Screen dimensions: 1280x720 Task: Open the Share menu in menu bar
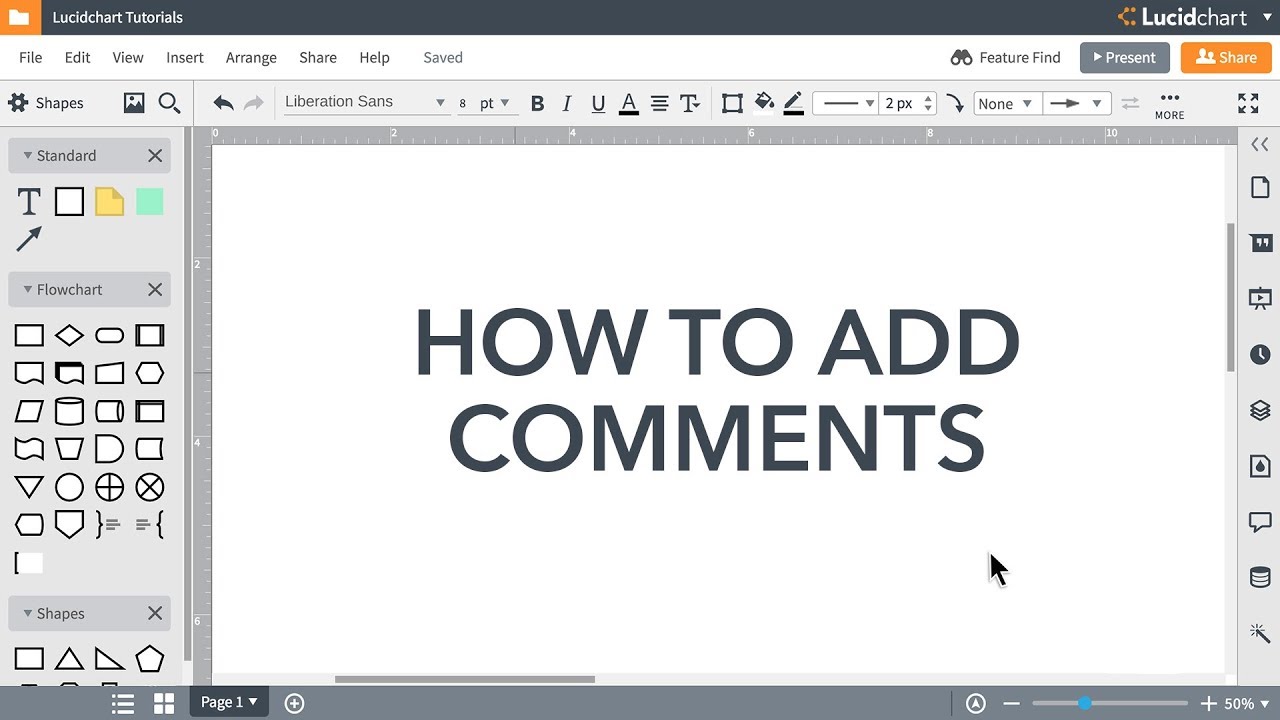[318, 58]
